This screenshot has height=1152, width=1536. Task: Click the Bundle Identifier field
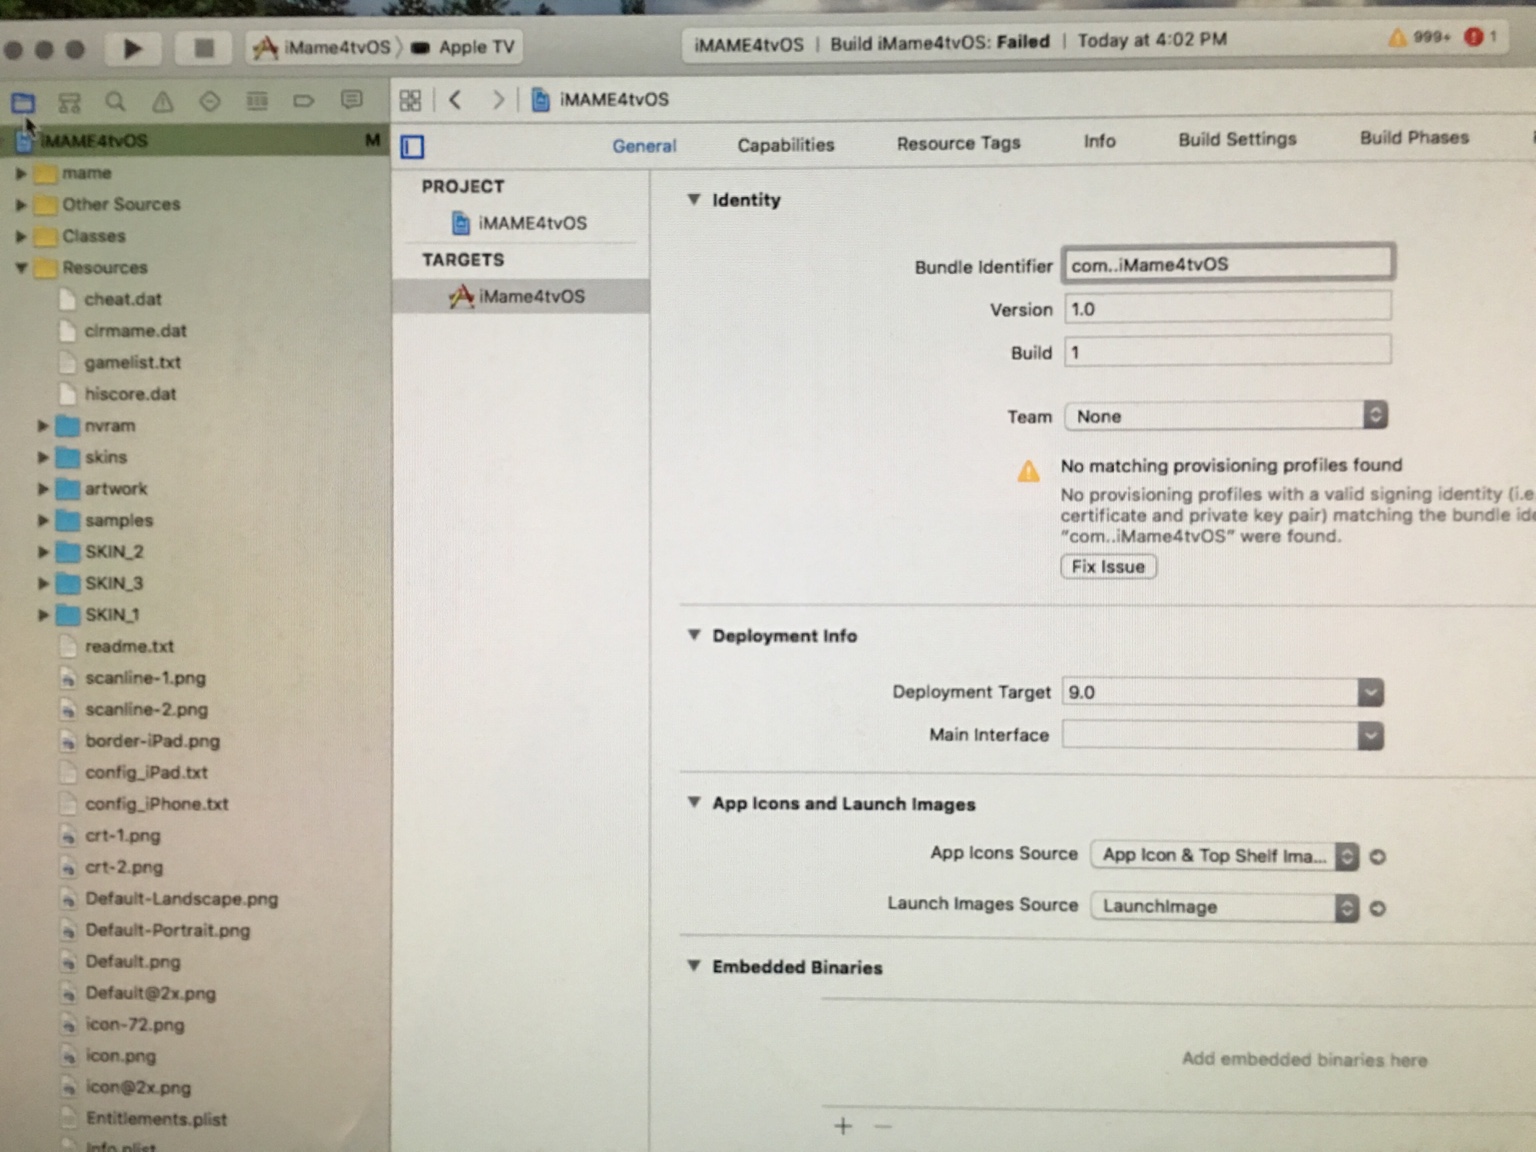click(x=1228, y=263)
